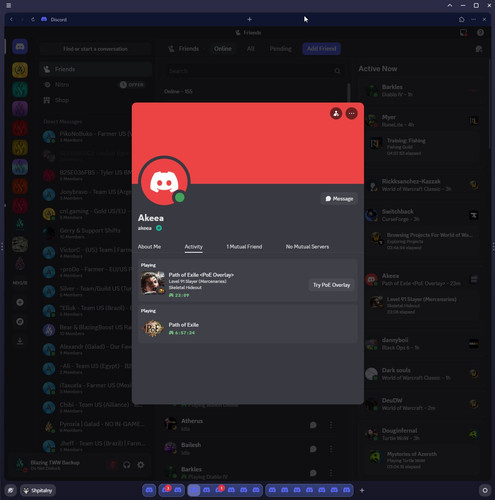Click the Discord taskbar icon with badge 1

(219, 490)
